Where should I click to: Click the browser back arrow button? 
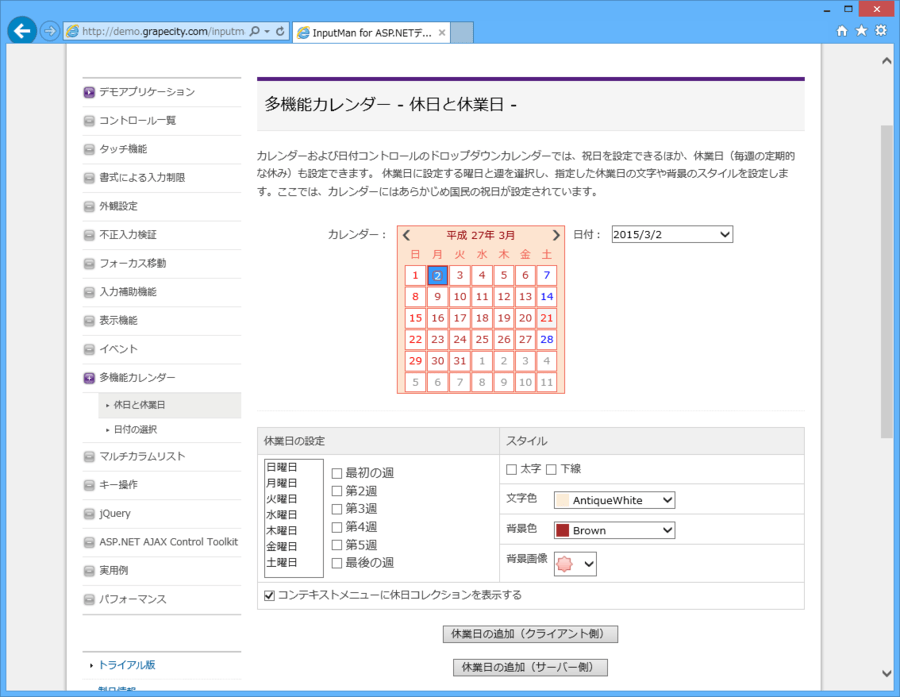(x=22, y=31)
